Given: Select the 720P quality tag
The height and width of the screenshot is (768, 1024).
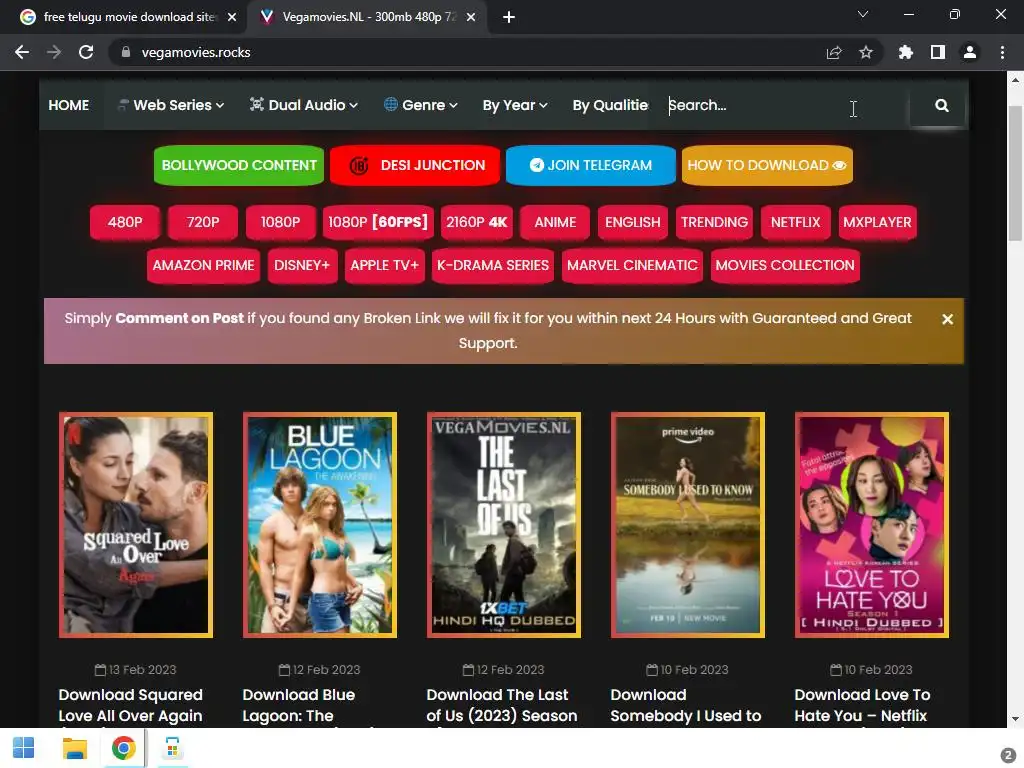Looking at the screenshot, I should pos(202,222).
